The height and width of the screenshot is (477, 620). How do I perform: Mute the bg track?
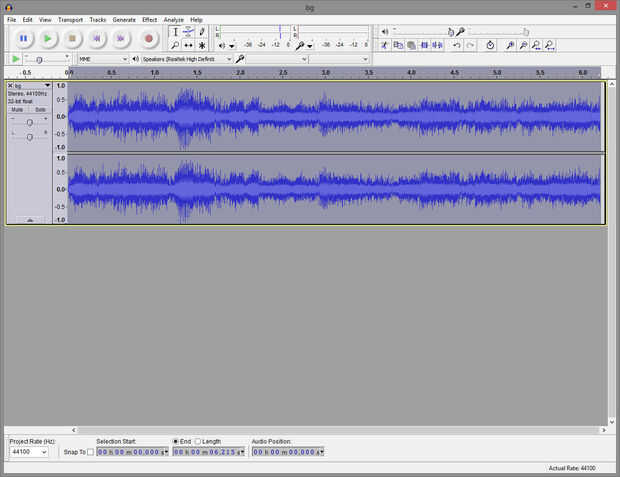pyautogui.click(x=17, y=110)
